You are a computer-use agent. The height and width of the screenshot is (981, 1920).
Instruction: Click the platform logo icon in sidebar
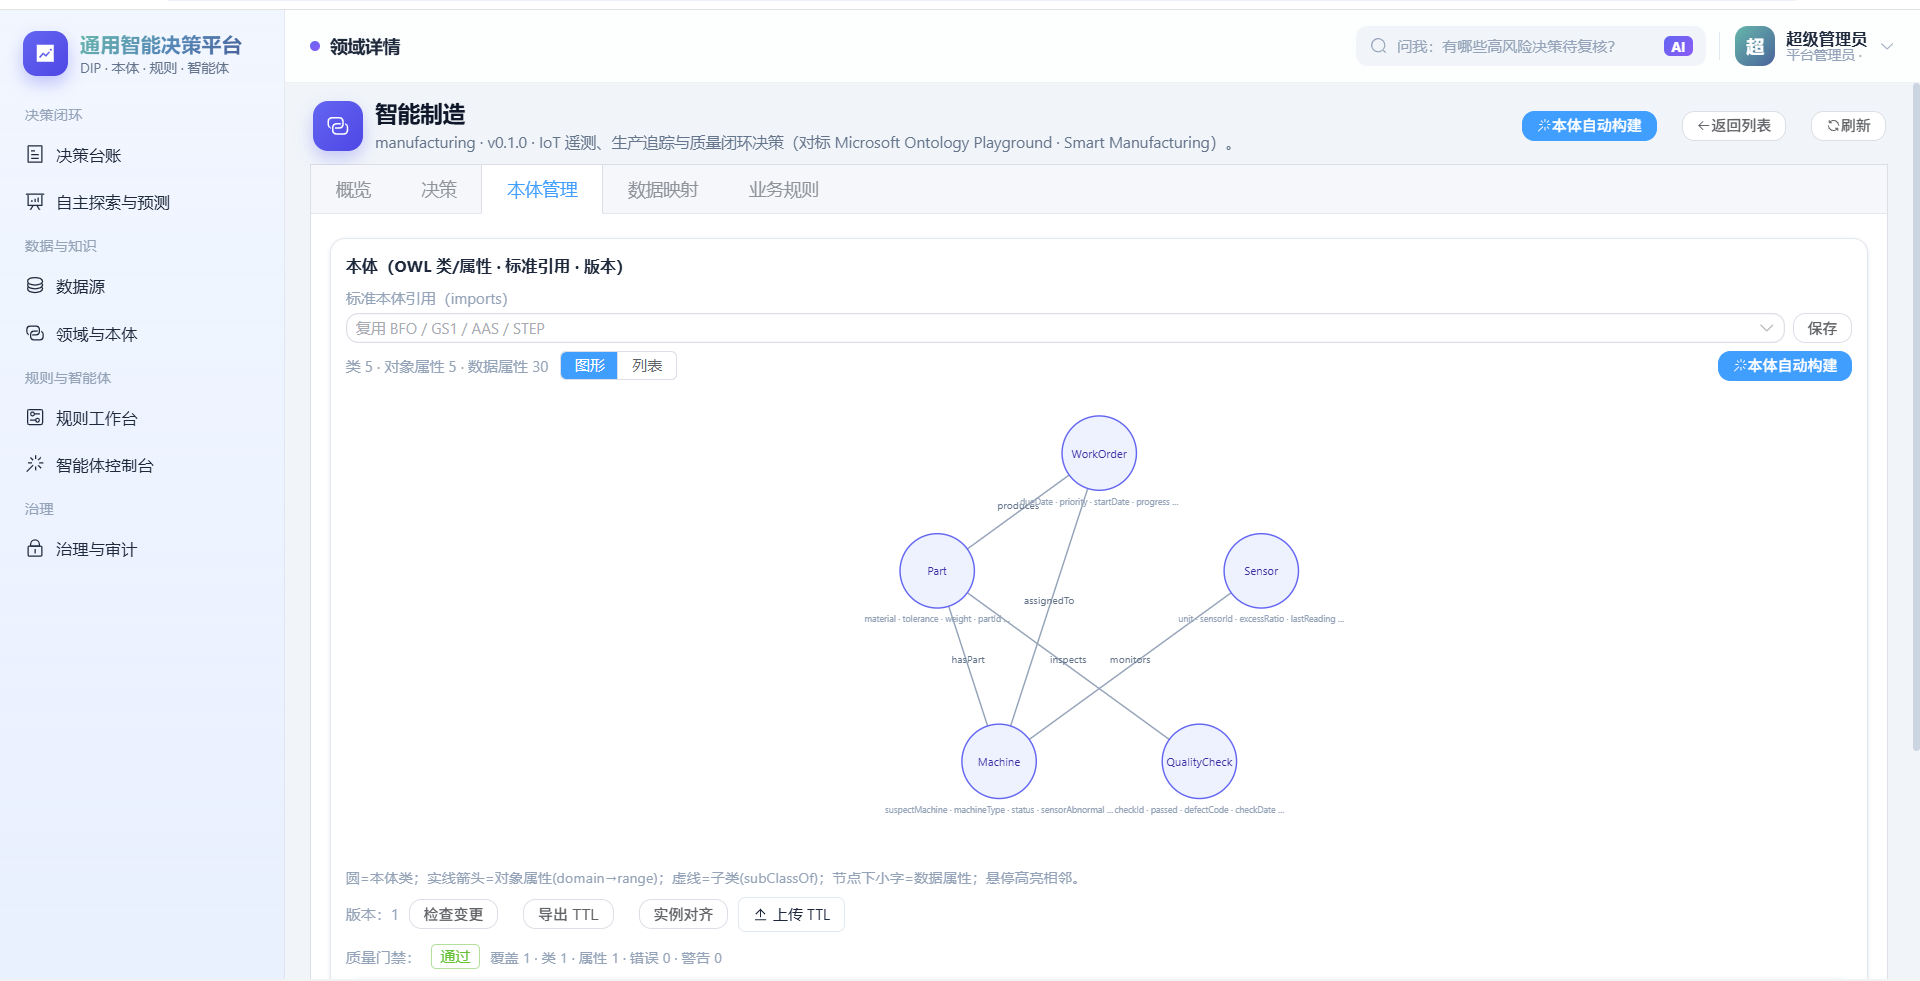45,54
